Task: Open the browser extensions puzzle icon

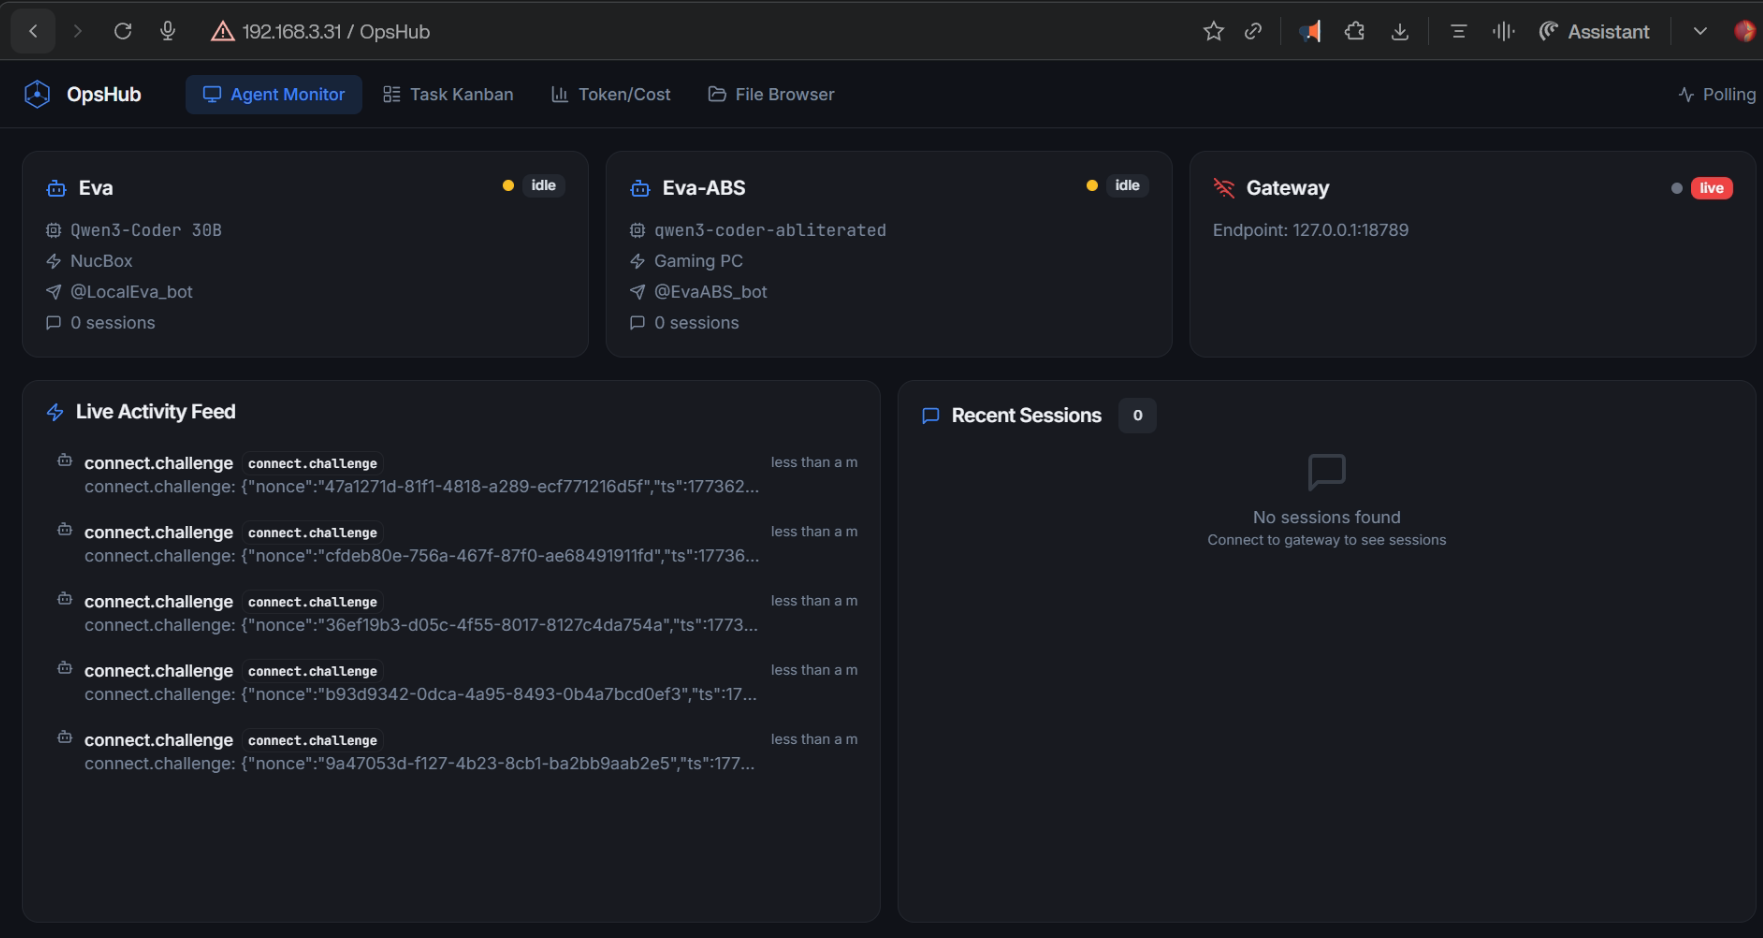Action: (x=1354, y=31)
